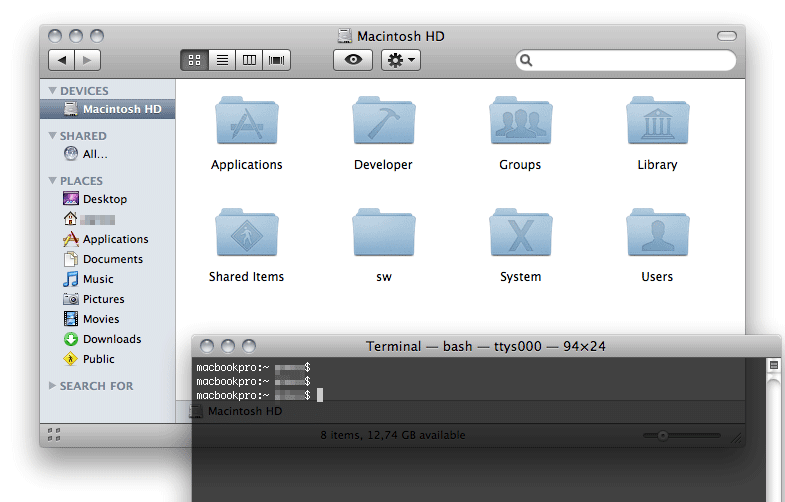Select the Users folder icon
This screenshot has height=502, width=785.
tap(657, 232)
